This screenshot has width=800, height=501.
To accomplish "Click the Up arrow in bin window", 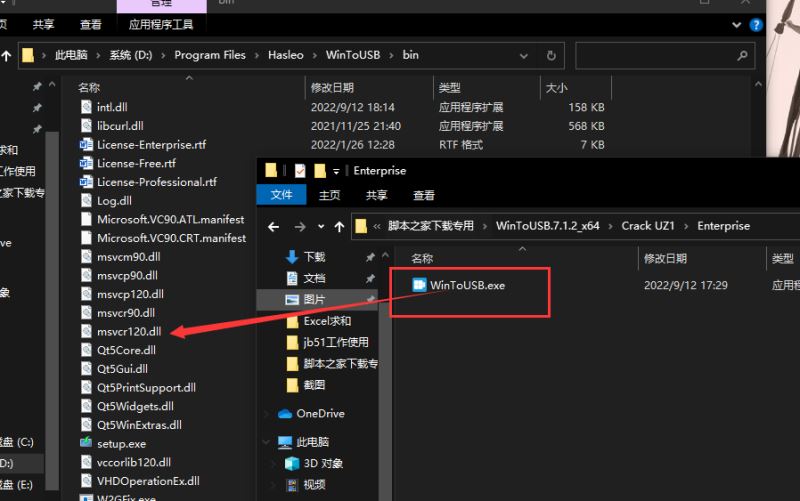I will point(6,56).
